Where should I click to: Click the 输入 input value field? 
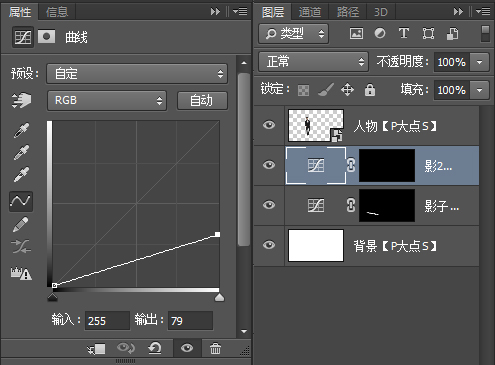tap(107, 321)
